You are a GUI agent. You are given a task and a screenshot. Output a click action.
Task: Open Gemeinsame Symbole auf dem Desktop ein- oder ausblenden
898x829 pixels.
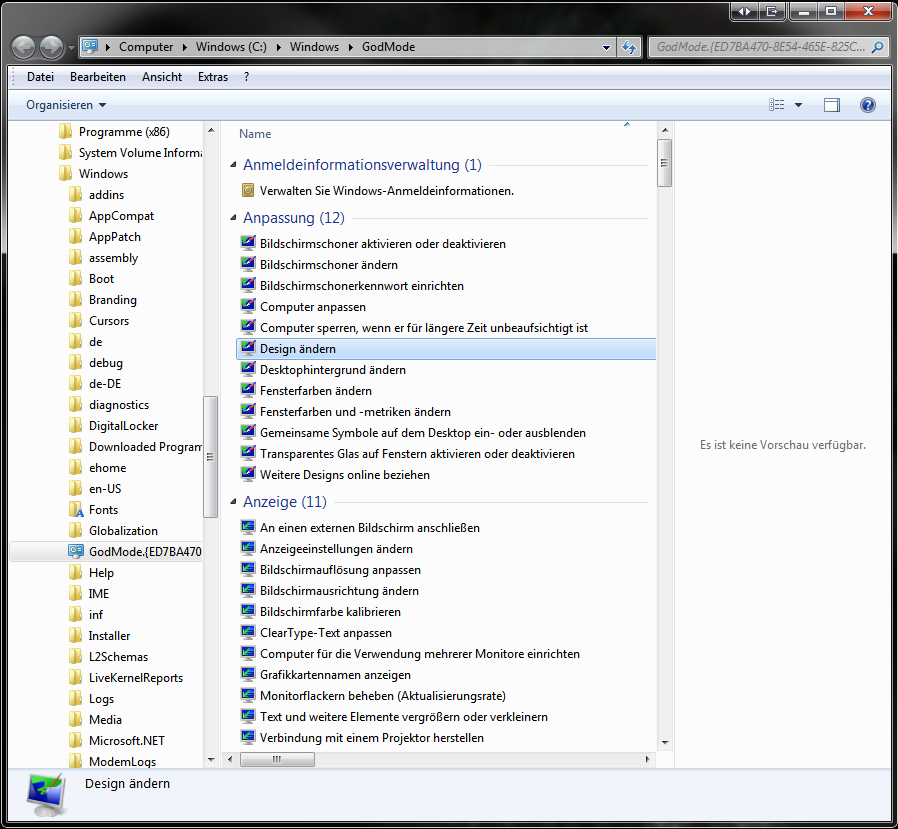(423, 433)
